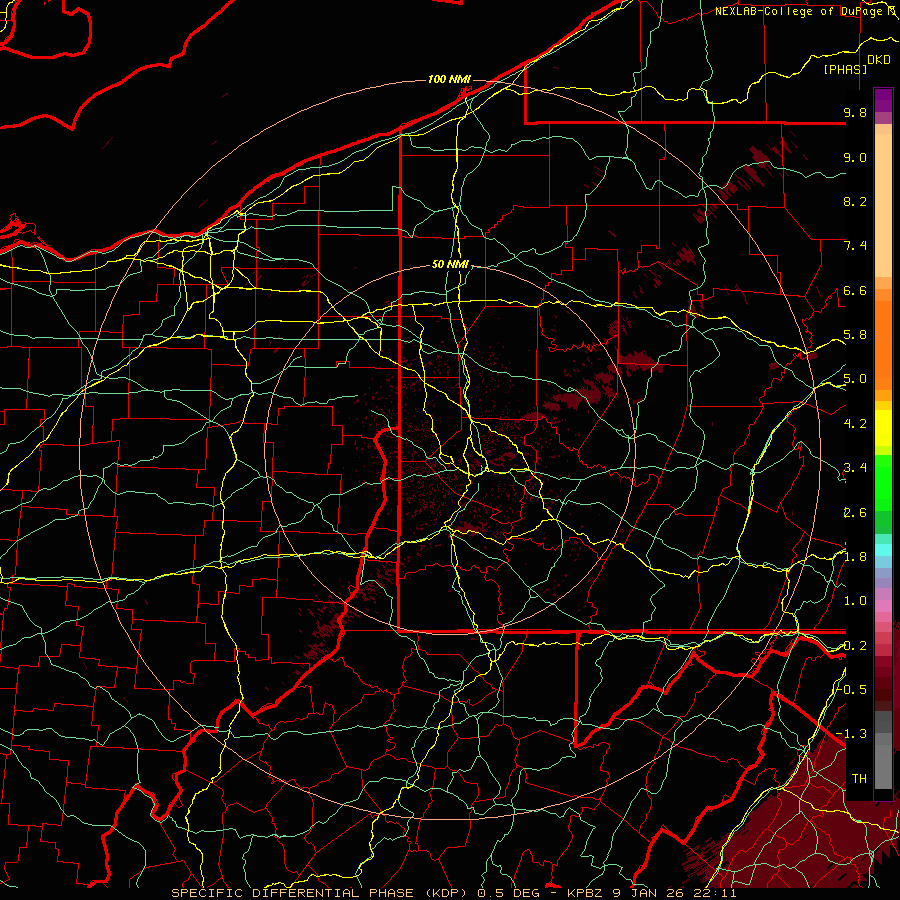Click the 5.0 scale value label
The width and height of the screenshot is (900, 900).
pyautogui.click(x=855, y=379)
